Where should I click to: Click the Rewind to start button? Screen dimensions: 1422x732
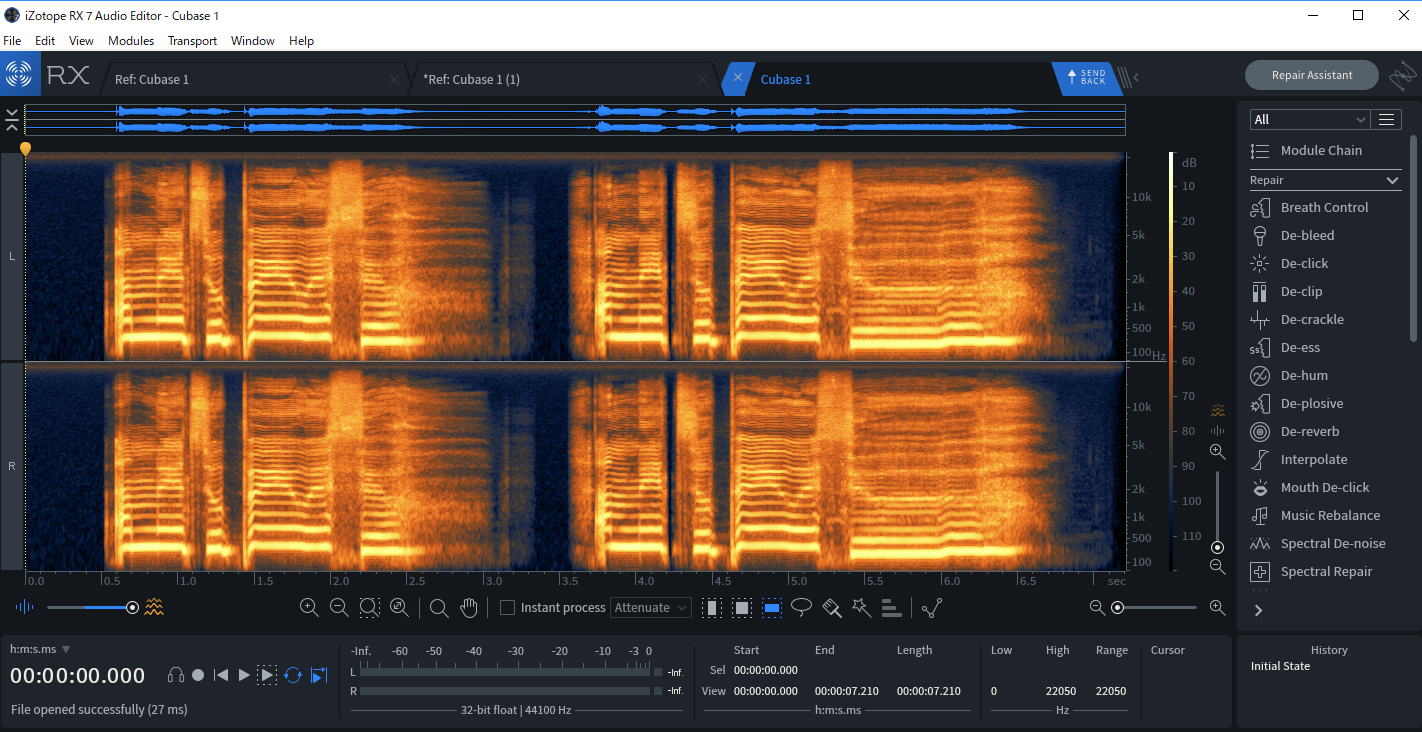click(222, 675)
